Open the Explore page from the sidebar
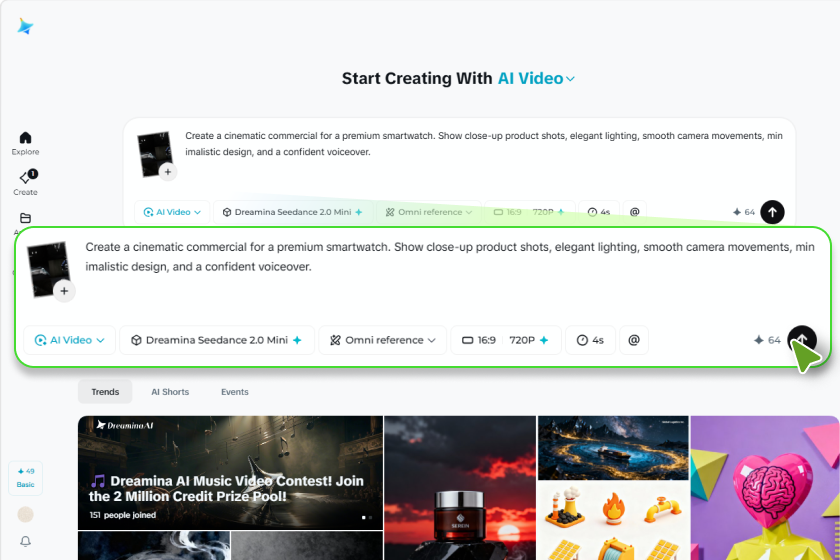The height and width of the screenshot is (560, 840). point(25,144)
